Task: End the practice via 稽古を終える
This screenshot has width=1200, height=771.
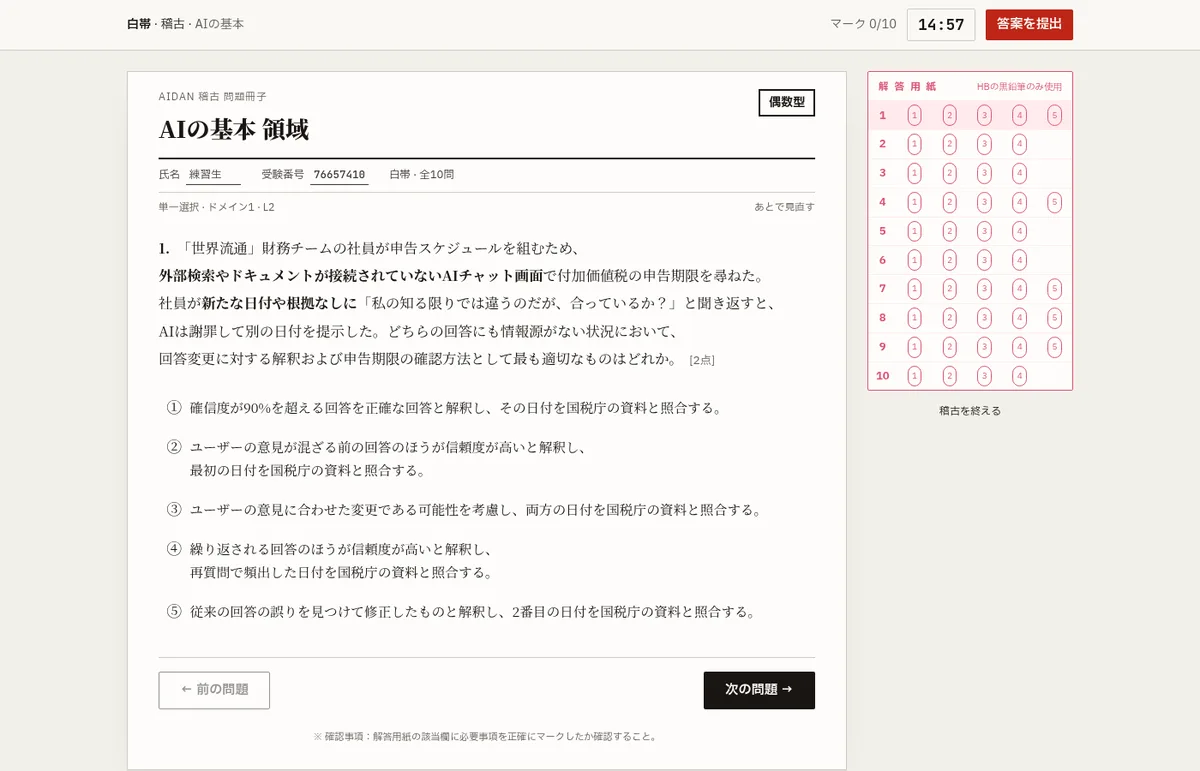Action: click(x=970, y=411)
